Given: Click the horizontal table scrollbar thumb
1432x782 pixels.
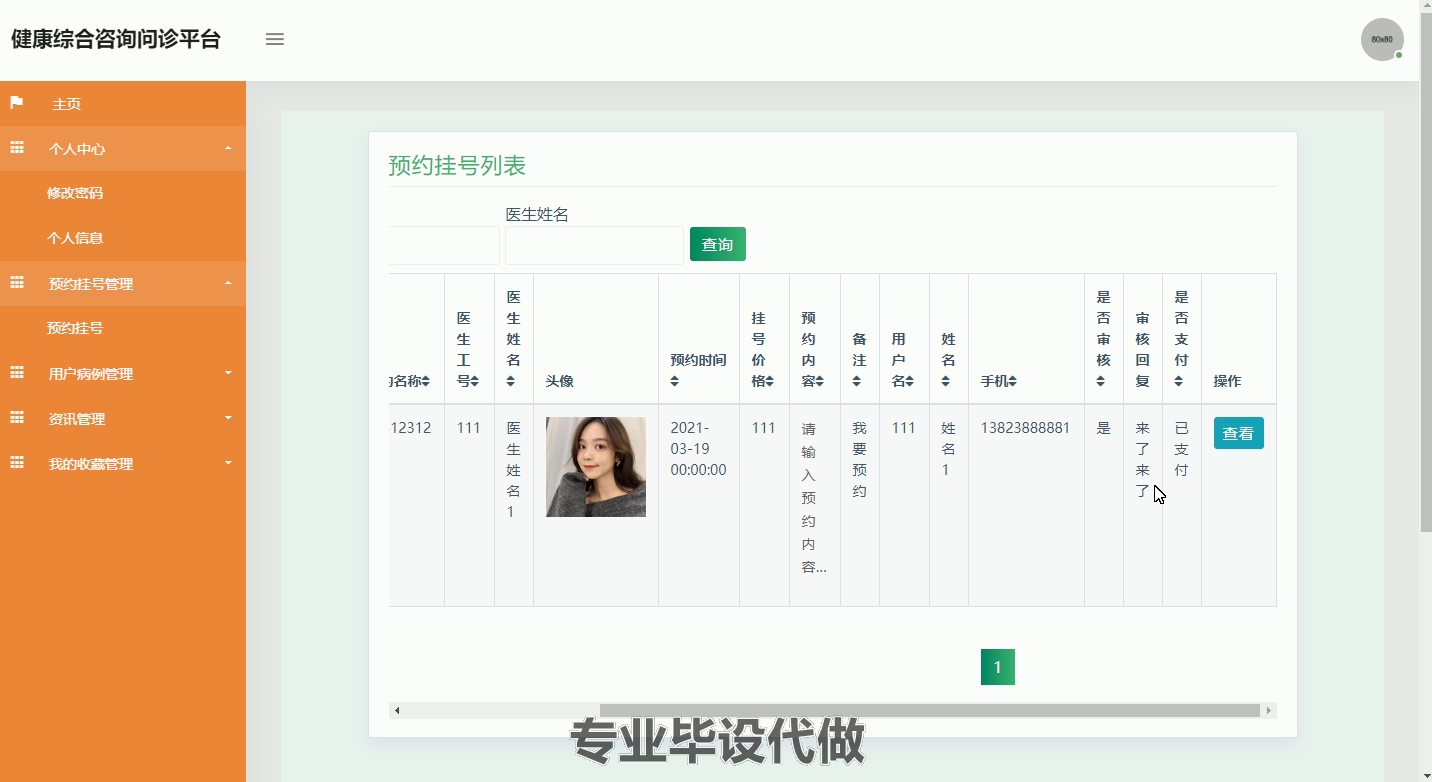Looking at the screenshot, I should [x=930, y=711].
